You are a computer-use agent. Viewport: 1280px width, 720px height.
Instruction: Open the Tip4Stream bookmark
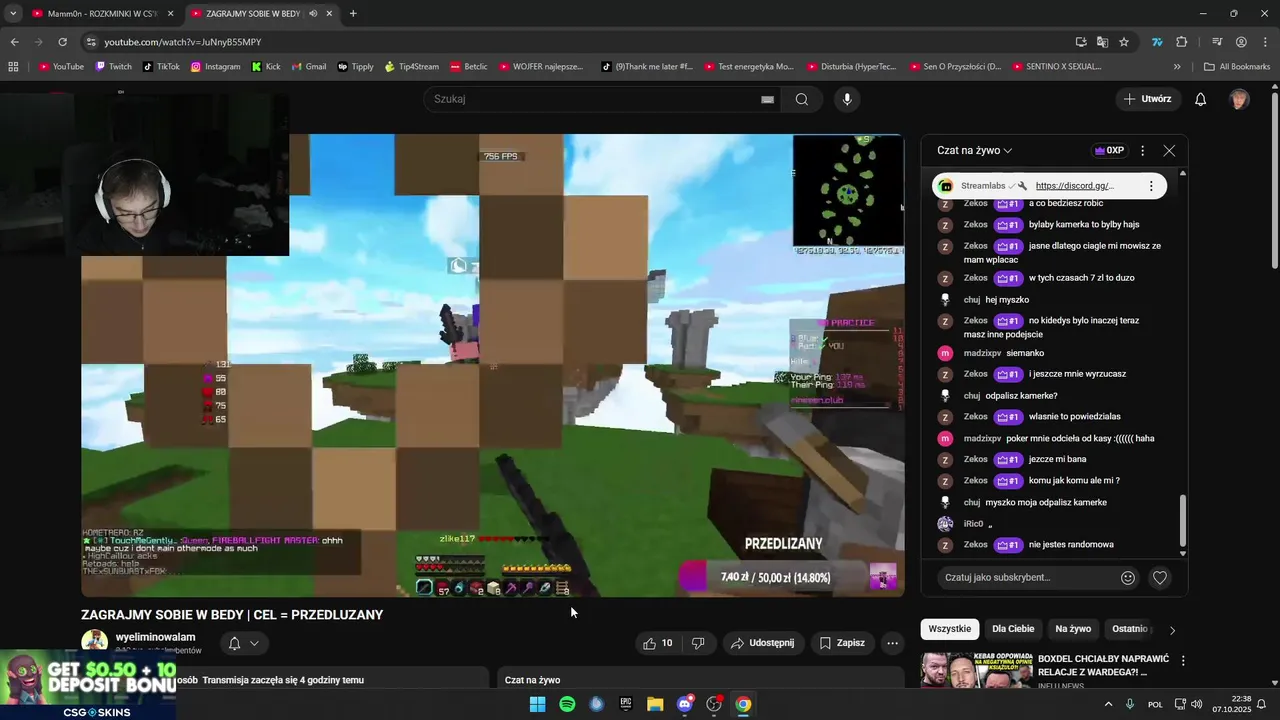(412, 67)
